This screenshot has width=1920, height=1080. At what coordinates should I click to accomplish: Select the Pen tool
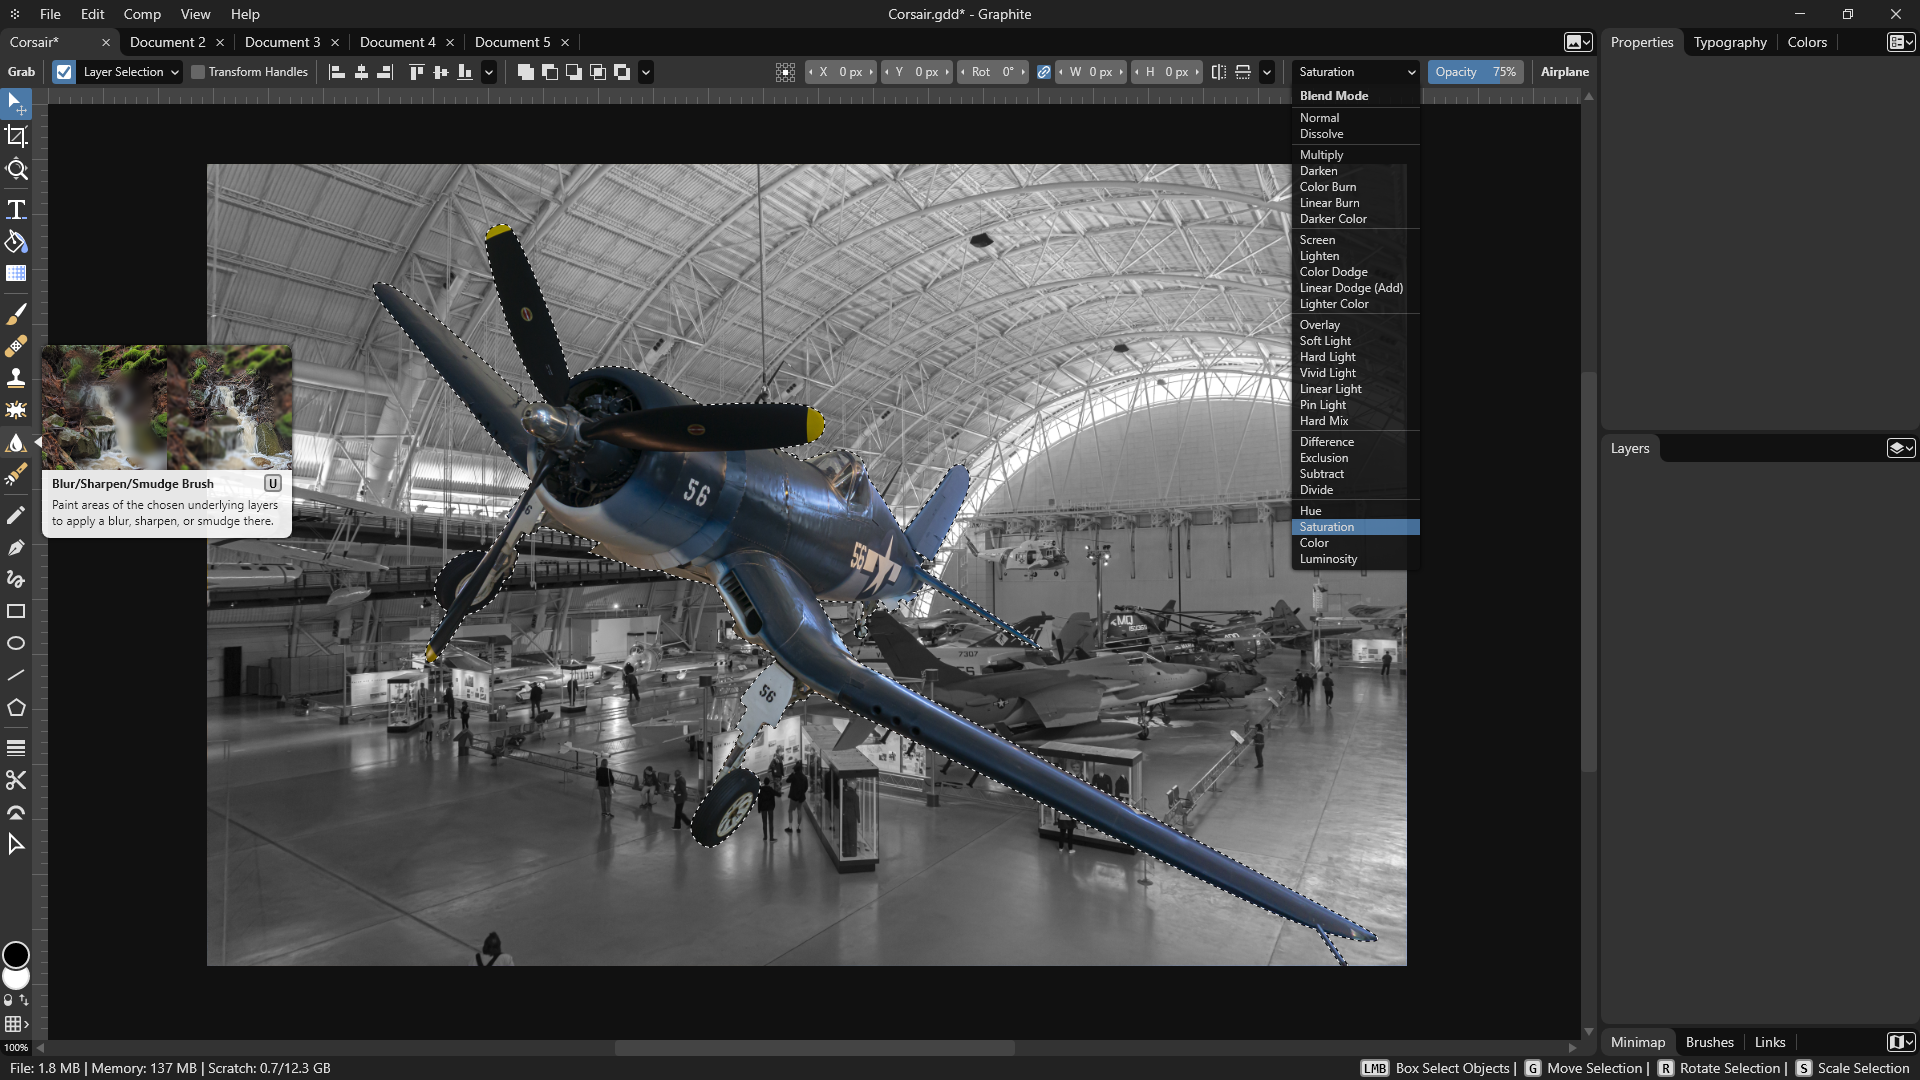tap(16, 547)
